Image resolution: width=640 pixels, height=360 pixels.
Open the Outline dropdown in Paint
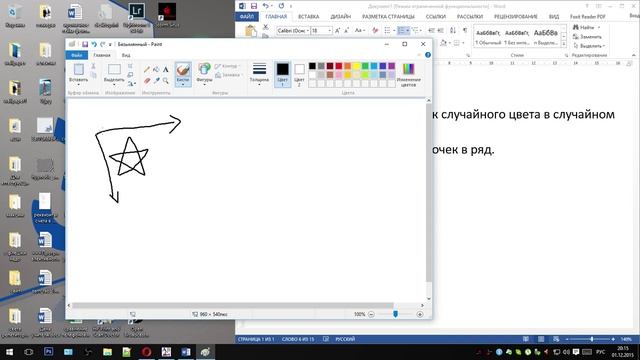point(227,66)
